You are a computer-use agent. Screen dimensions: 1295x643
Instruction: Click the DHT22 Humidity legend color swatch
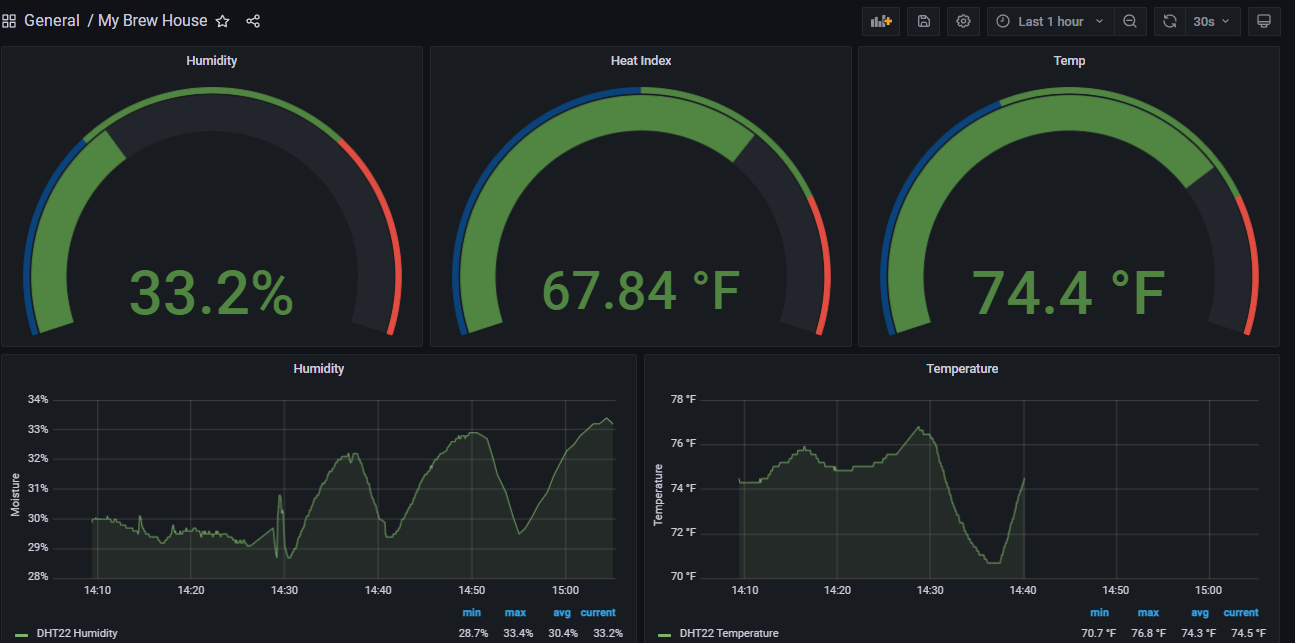click(x=22, y=634)
